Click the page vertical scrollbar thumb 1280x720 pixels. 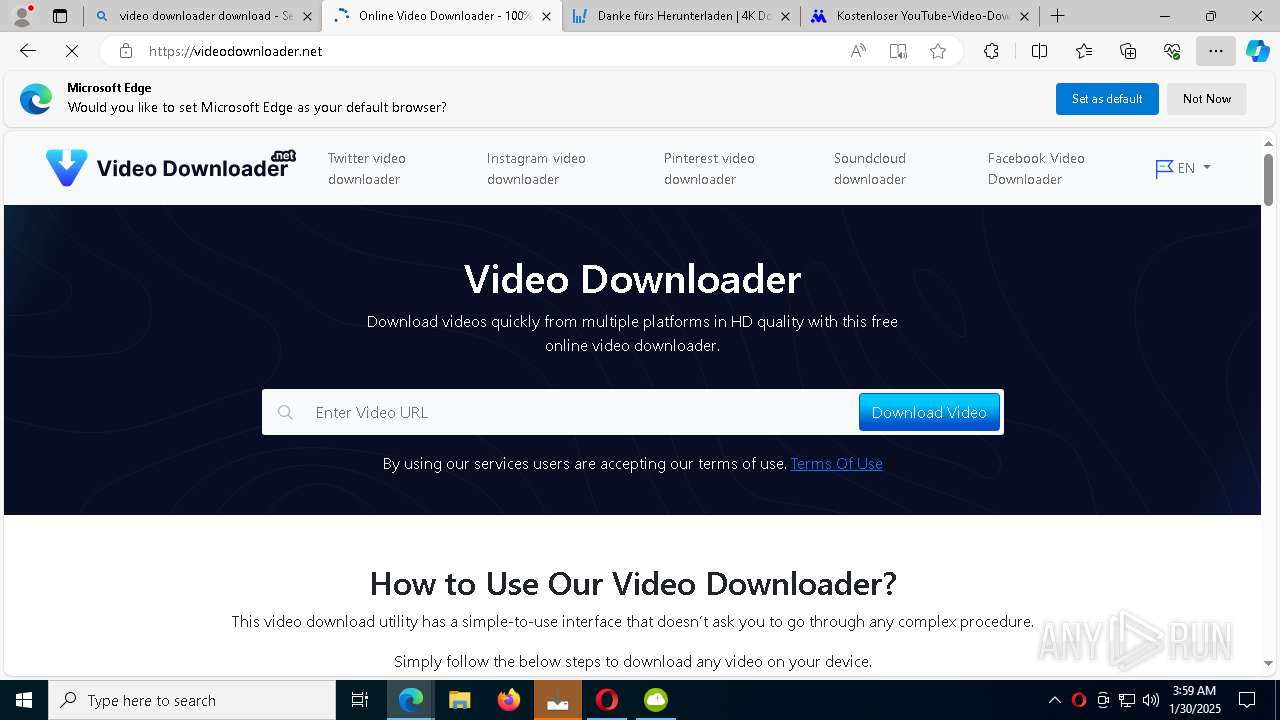[1268, 180]
